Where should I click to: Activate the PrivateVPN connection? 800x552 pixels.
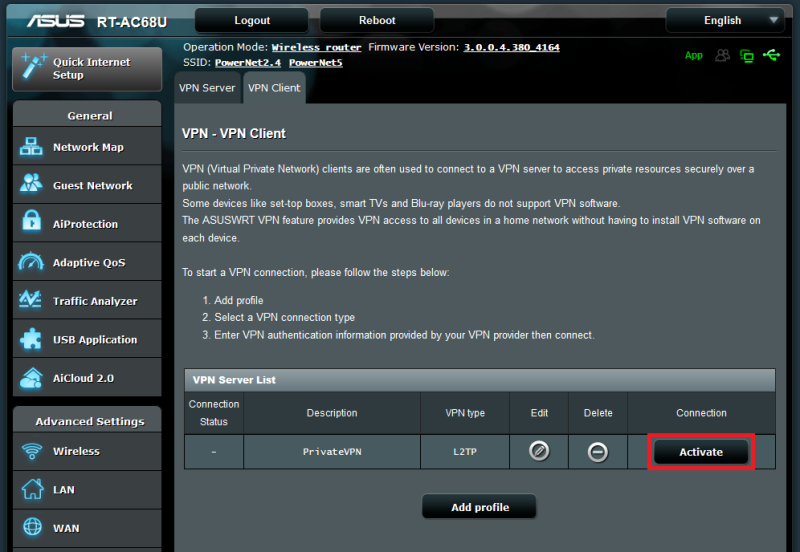tap(701, 452)
